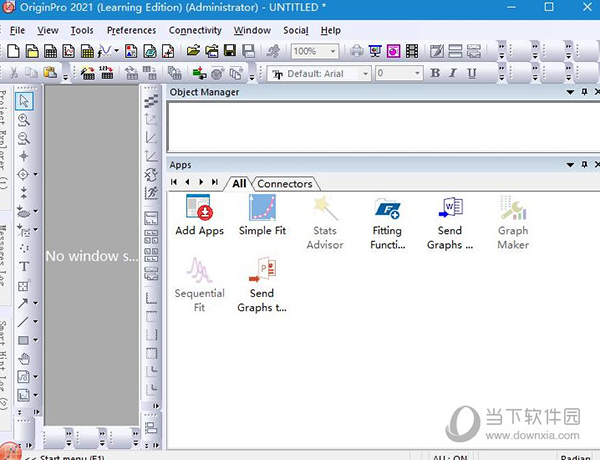Viewport: 600px width, 460px height.
Task: Create a new workbook icon
Action: pos(50,51)
